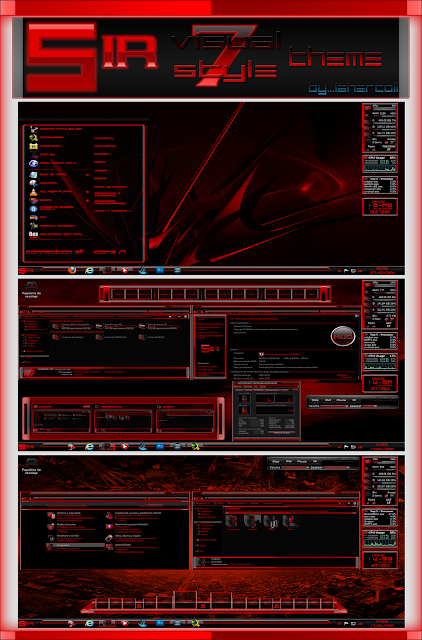Click the digital clock gadget on the top desktop
The image size is (422, 640).
[380, 207]
